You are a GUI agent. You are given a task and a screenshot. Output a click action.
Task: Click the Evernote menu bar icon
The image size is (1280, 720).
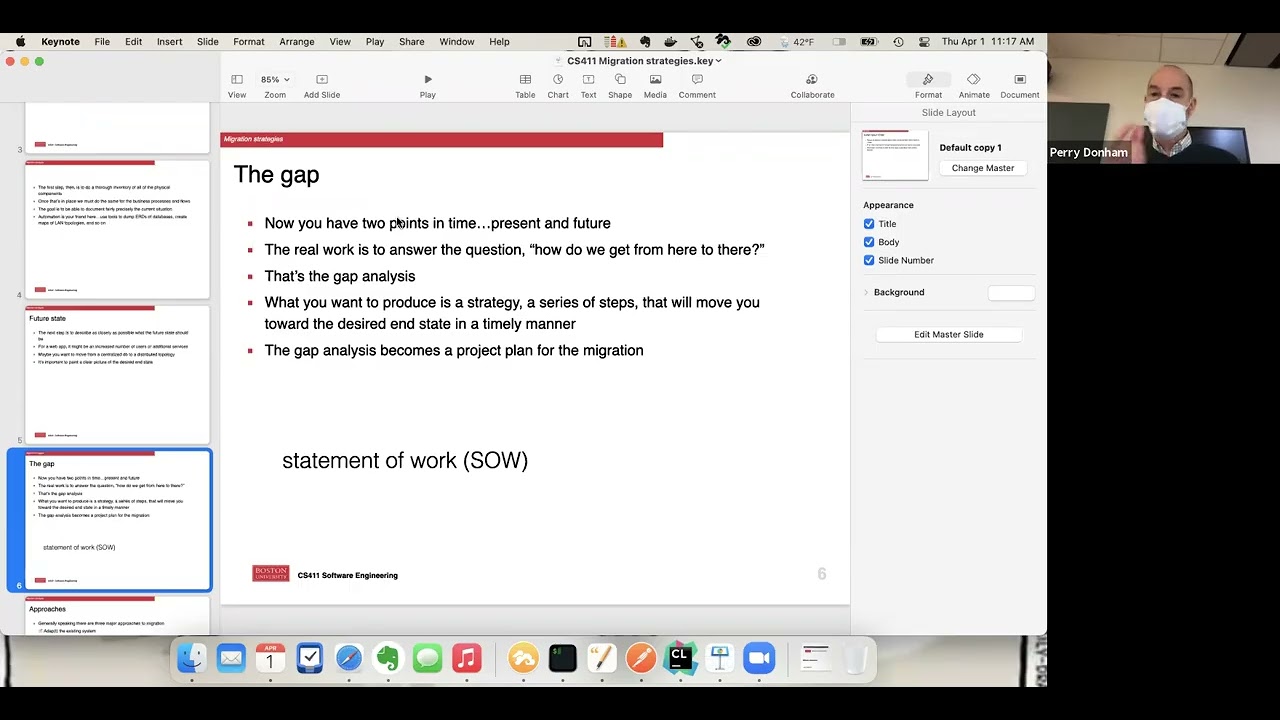[646, 42]
